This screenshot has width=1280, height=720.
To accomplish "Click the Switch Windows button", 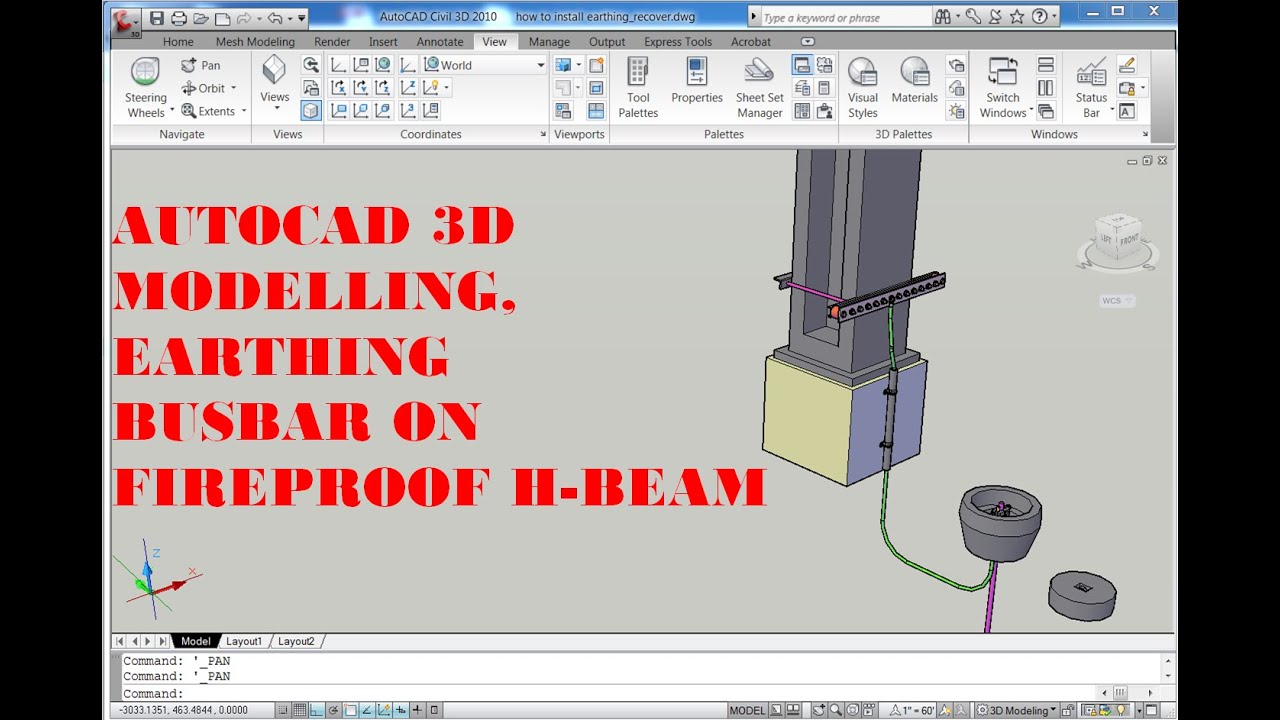I will pyautogui.click(x=1003, y=88).
